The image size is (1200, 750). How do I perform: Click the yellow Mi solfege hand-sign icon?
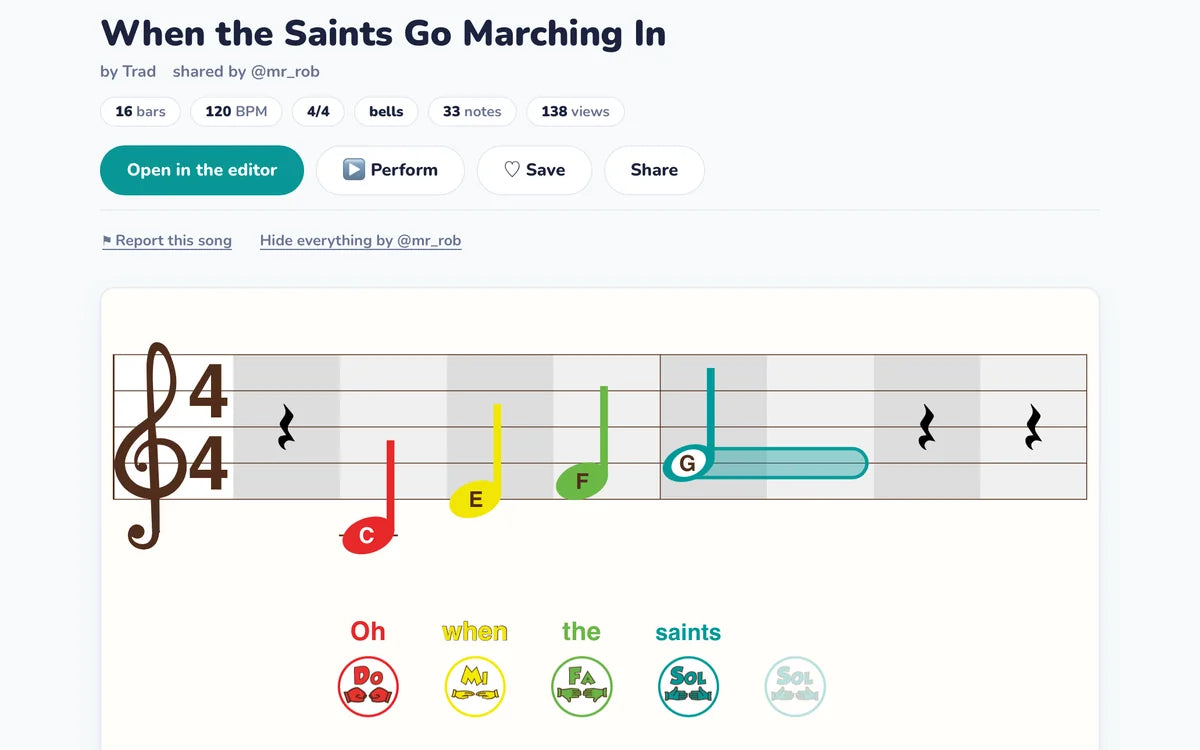coord(475,686)
